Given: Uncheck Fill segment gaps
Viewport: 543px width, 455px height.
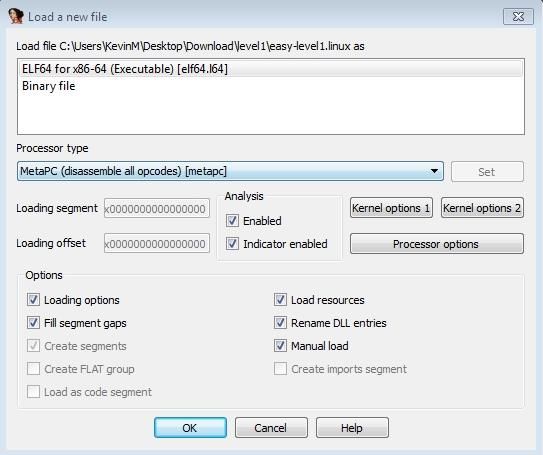Looking at the screenshot, I should tap(33, 323).
